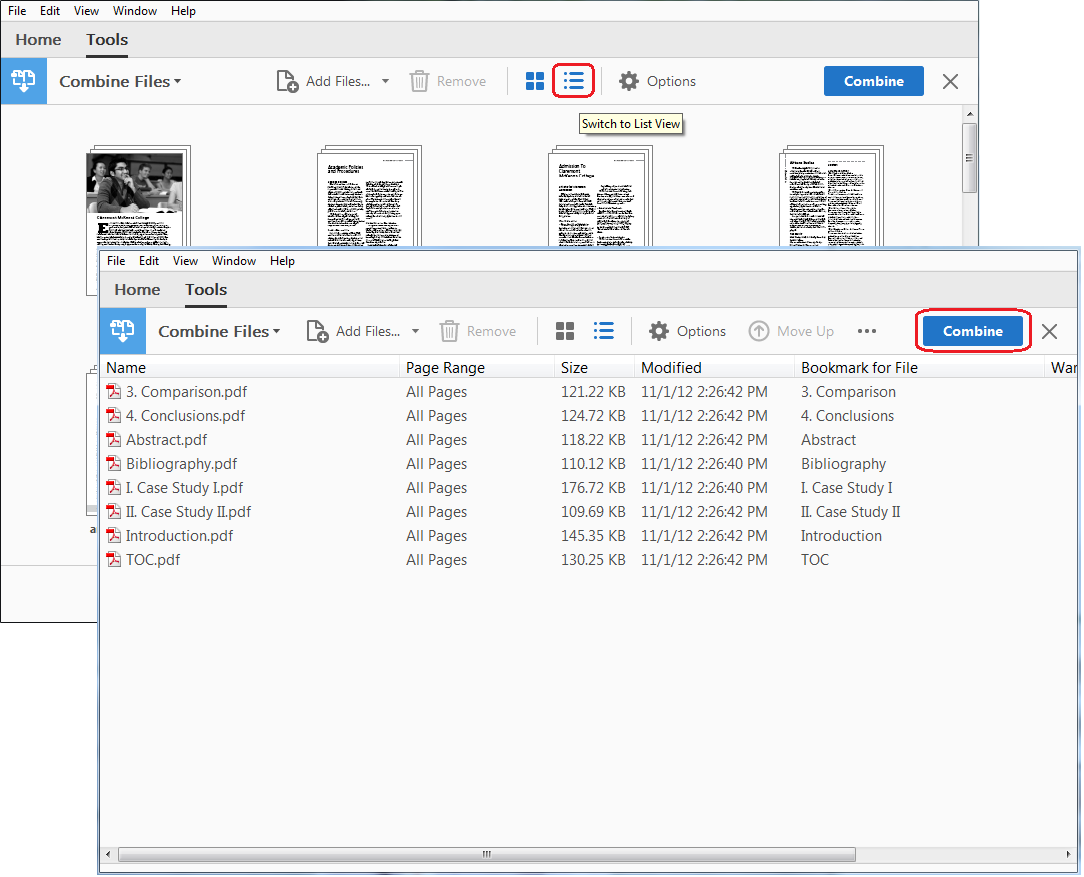1084x877 pixels.
Task: Open View menu in front window
Action: tap(185, 261)
